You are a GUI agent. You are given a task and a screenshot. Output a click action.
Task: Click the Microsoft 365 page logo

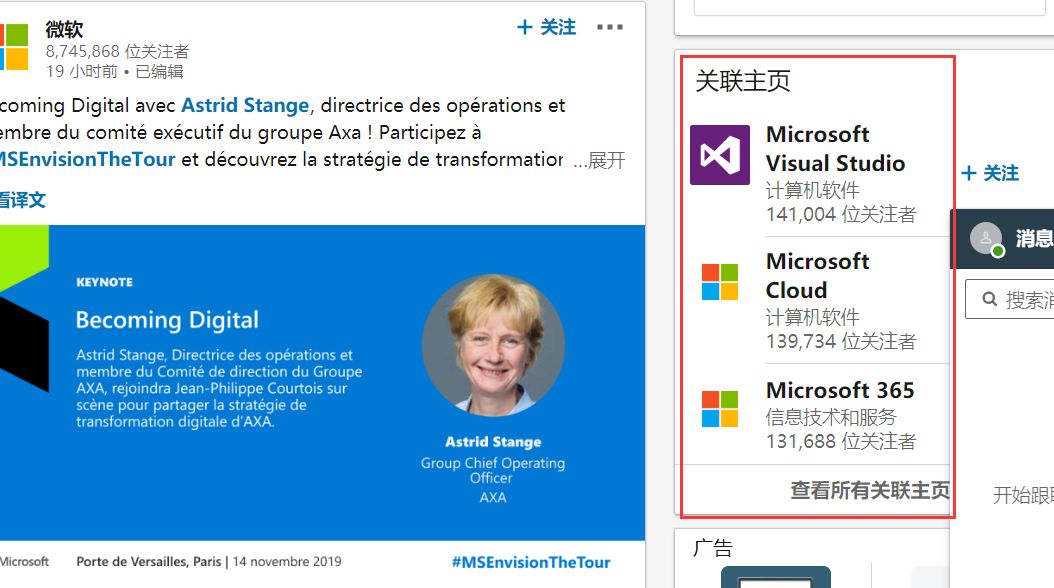tap(720, 408)
